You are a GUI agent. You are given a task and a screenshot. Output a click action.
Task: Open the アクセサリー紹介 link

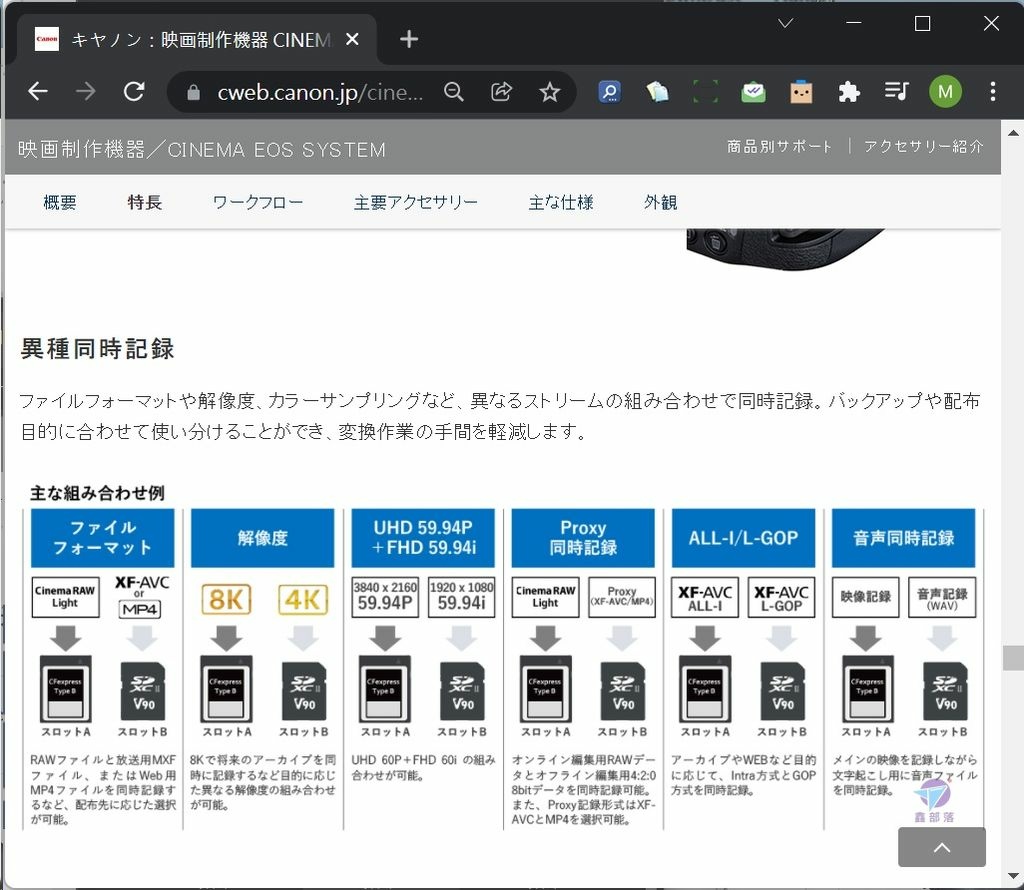click(x=923, y=146)
